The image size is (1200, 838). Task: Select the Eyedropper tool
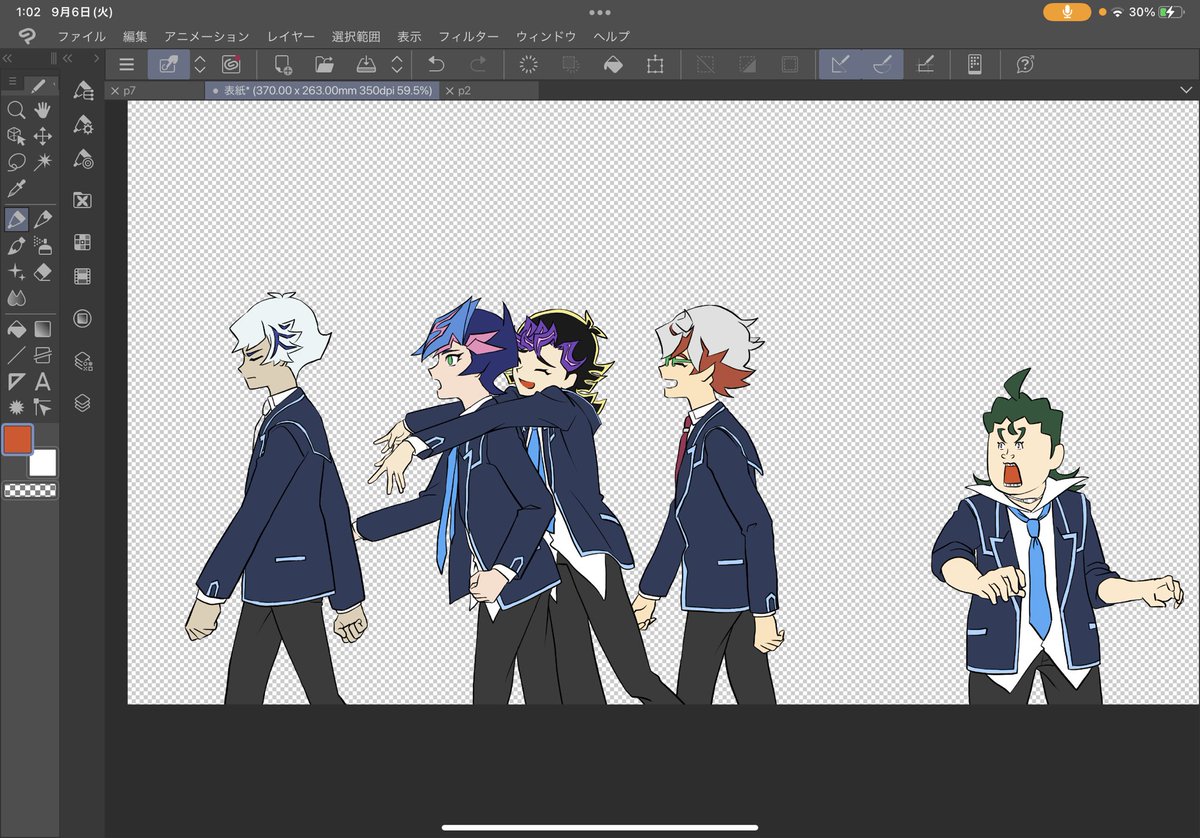pyautogui.click(x=16, y=188)
